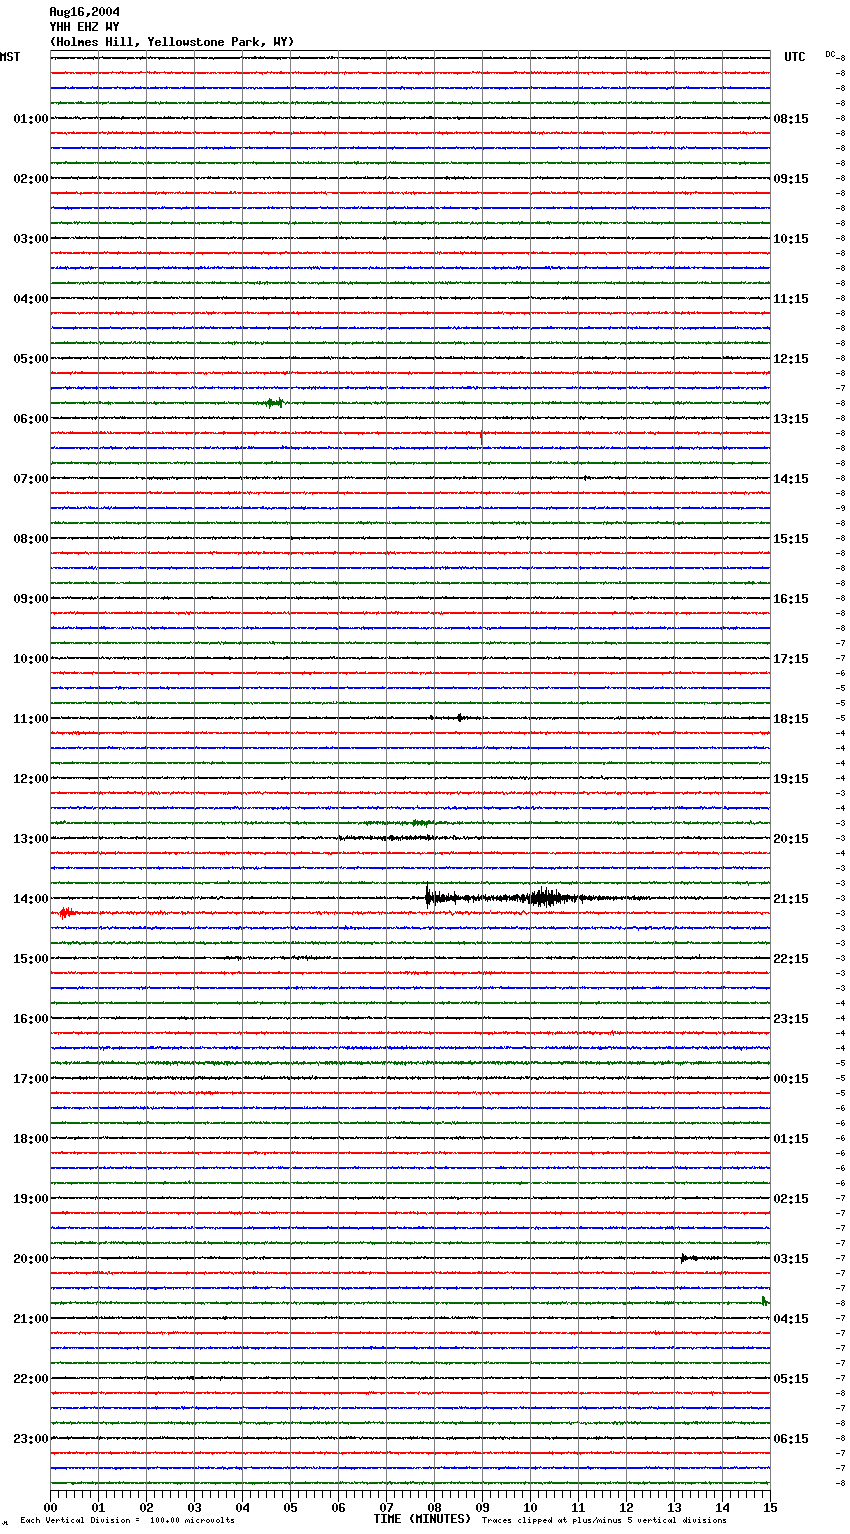The image size is (850, 1534).
Task: Select the MST hour label '07:00'
Action: 31,479
